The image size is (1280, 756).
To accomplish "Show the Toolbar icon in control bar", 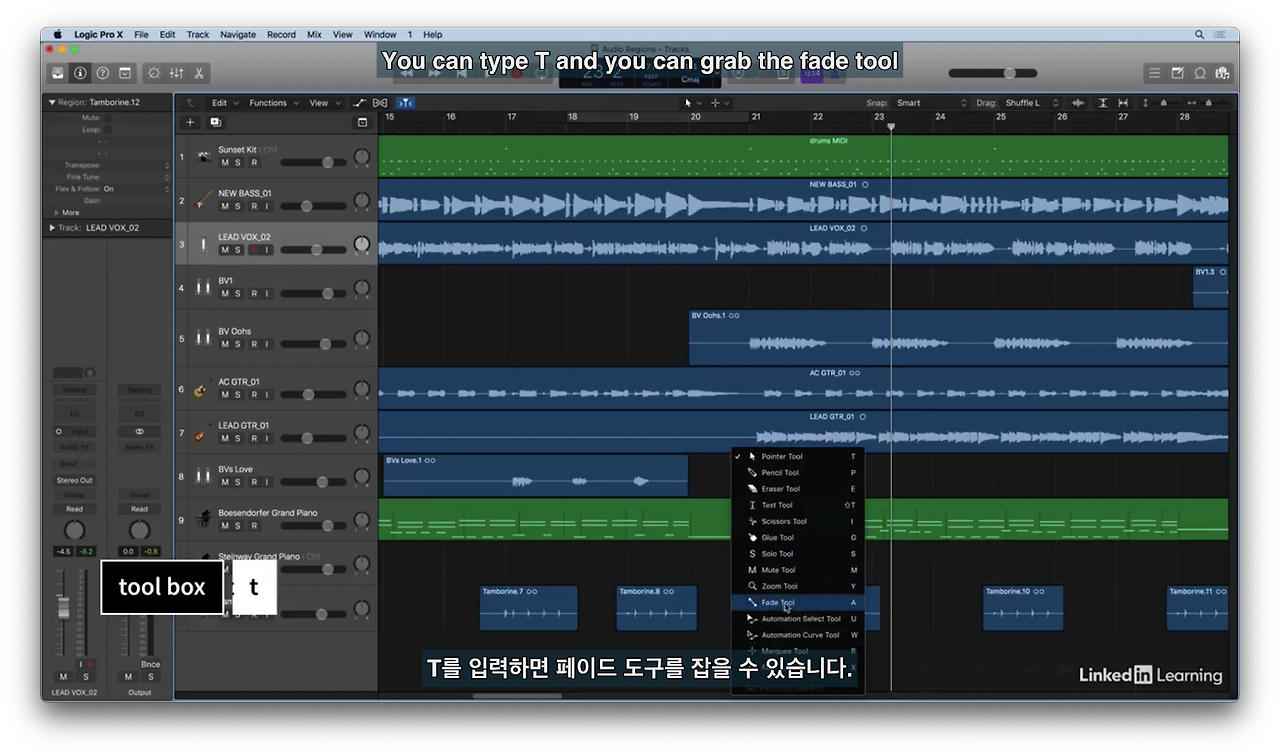I will click(x=125, y=73).
